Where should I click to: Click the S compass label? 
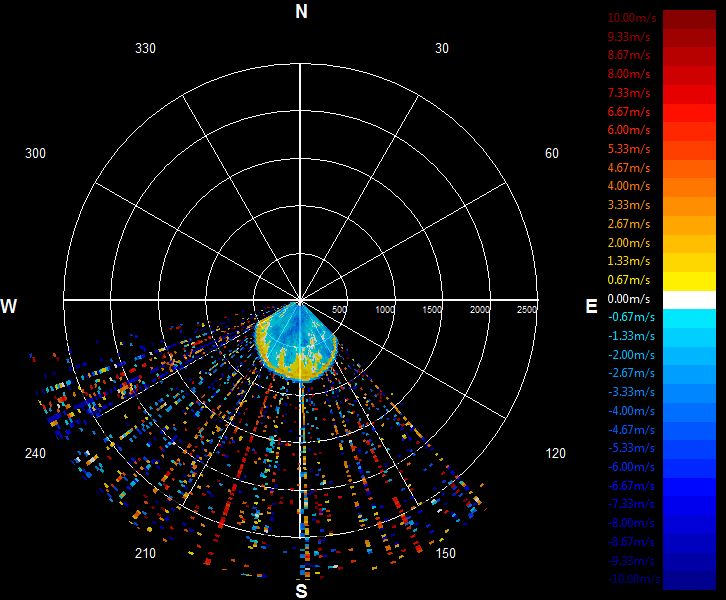[301, 591]
